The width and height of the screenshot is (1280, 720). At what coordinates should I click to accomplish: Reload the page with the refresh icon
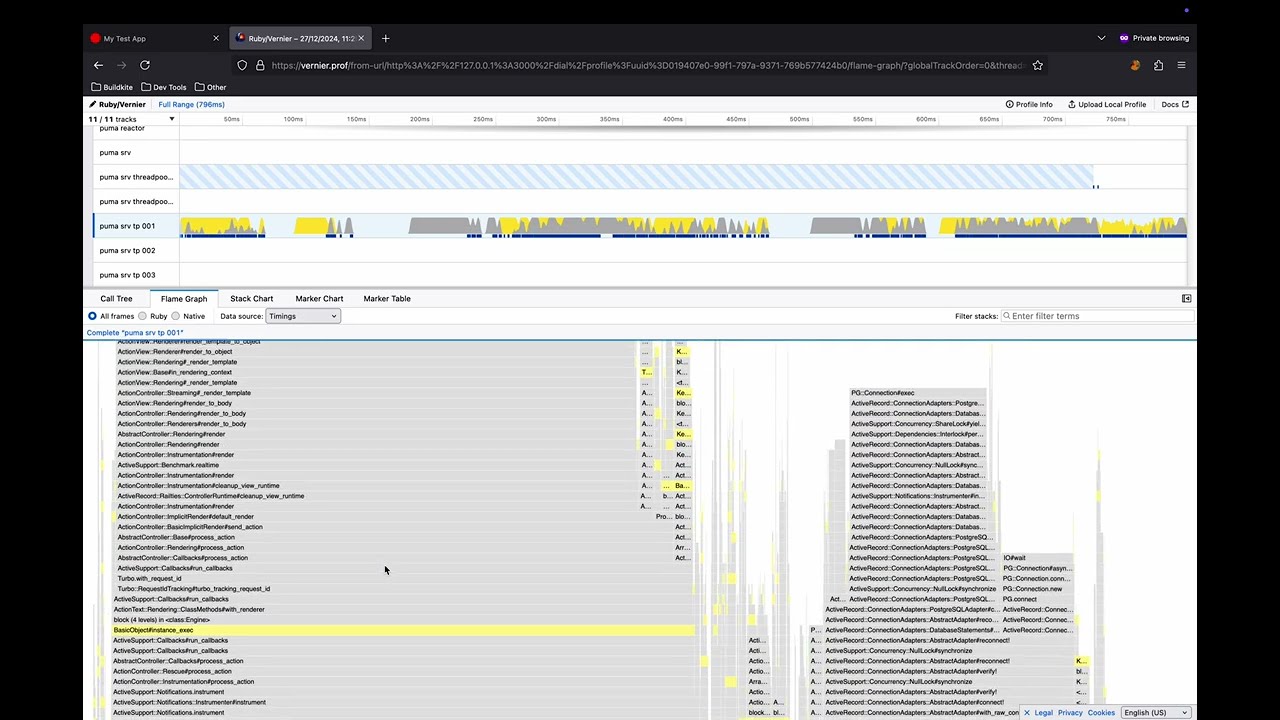145,65
